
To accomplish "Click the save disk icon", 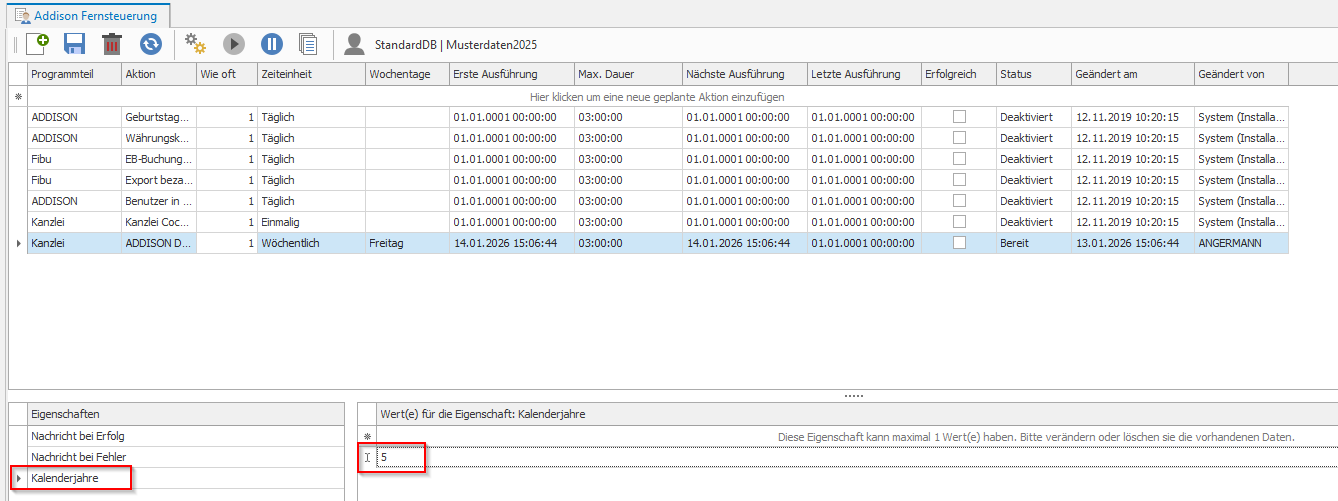I will click(75, 44).
